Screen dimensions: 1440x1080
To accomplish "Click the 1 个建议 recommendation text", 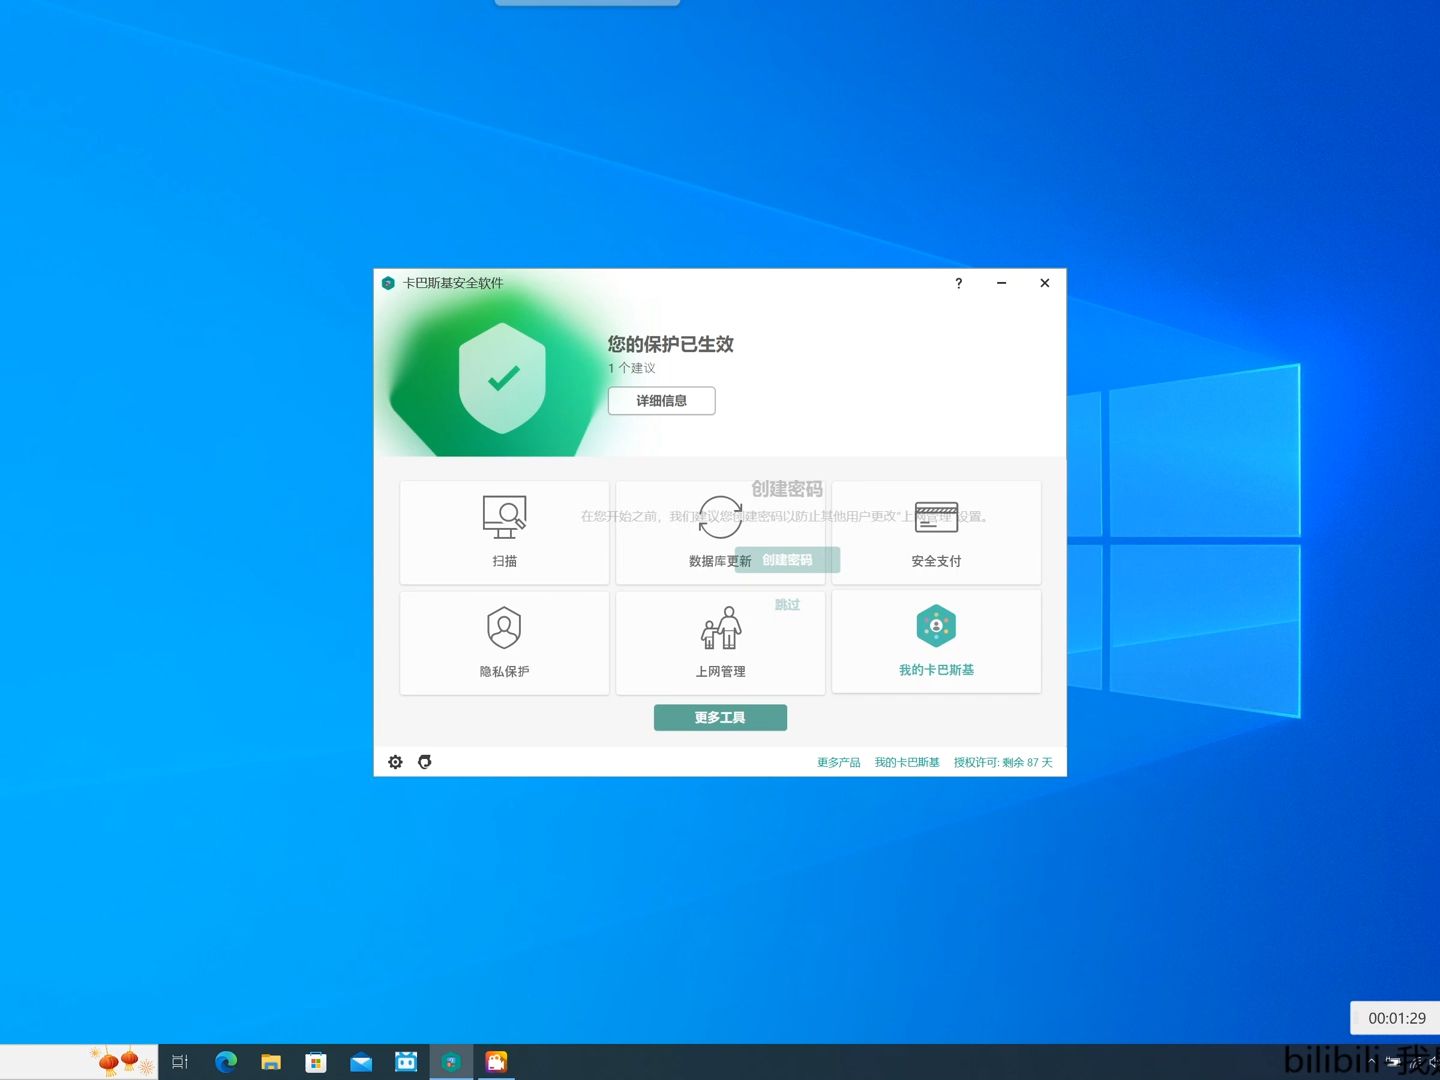I will click(632, 368).
